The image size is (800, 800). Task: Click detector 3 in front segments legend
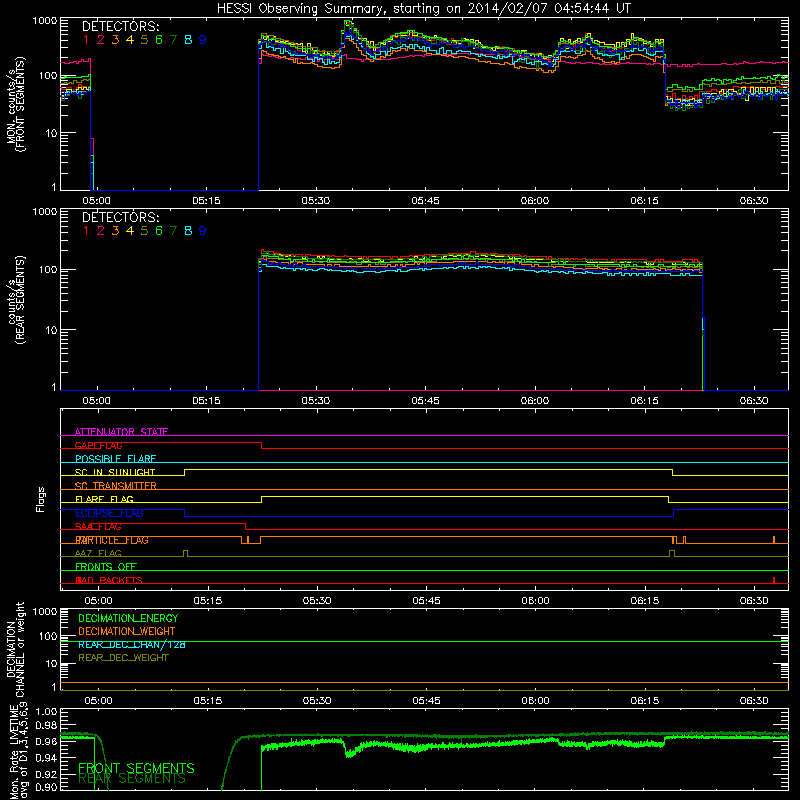tap(115, 39)
